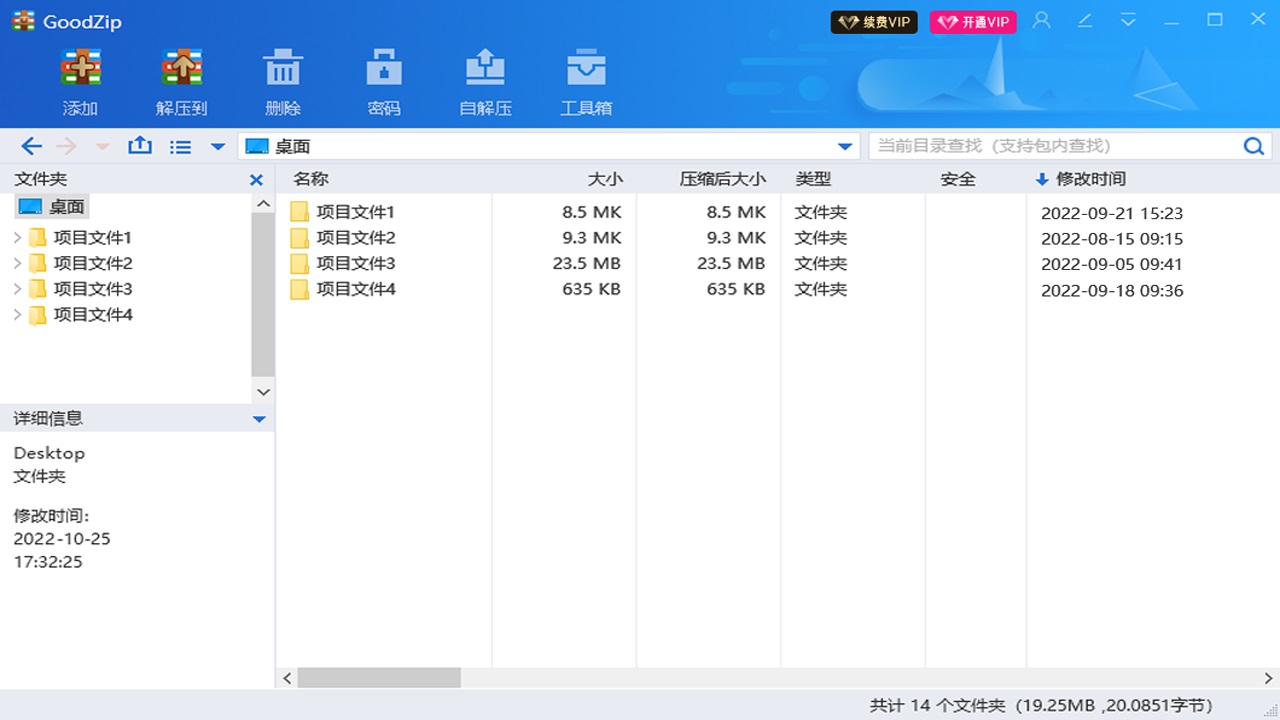Close the 文件夹 panel via its X

pos(256,179)
